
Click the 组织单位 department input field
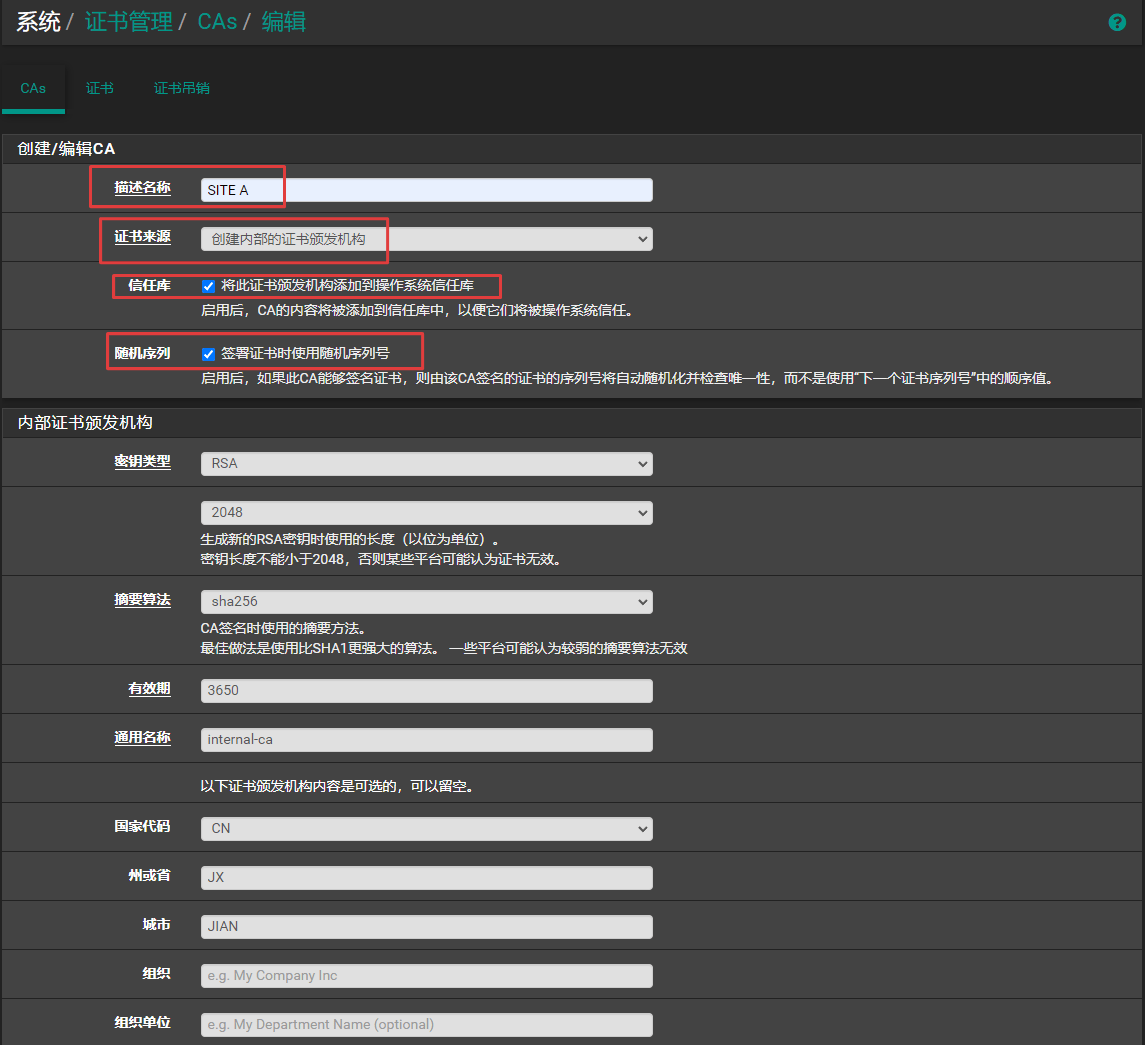click(x=426, y=1025)
